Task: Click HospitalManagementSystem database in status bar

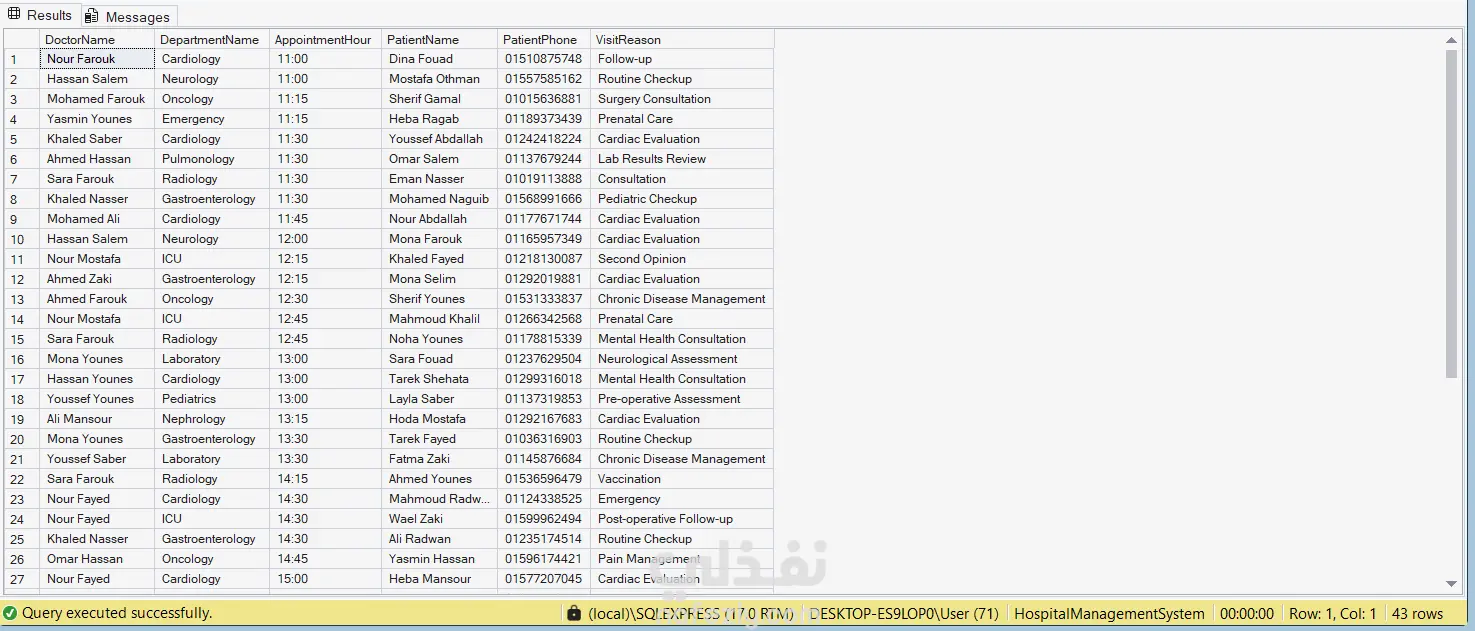Action: click(1109, 613)
